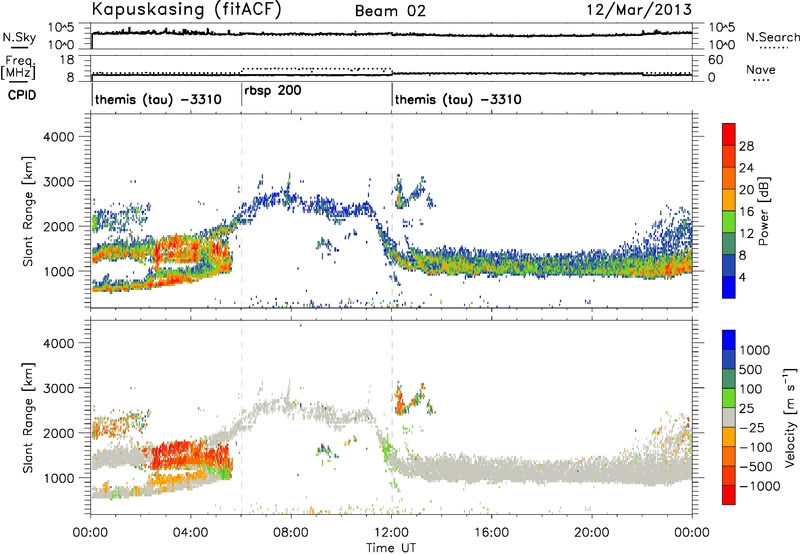This screenshot has height=554, width=800.
Task: Click the 'Slant Range [km]' label of velocity panel
Action: point(28,418)
